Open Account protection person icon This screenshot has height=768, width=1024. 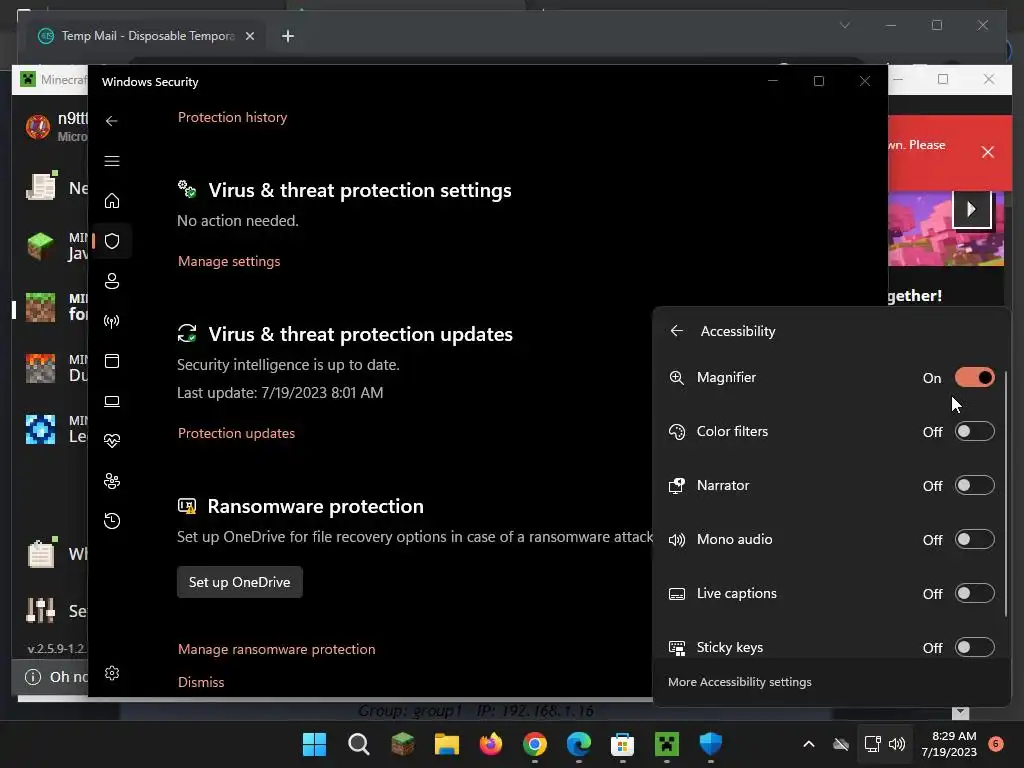[112, 281]
